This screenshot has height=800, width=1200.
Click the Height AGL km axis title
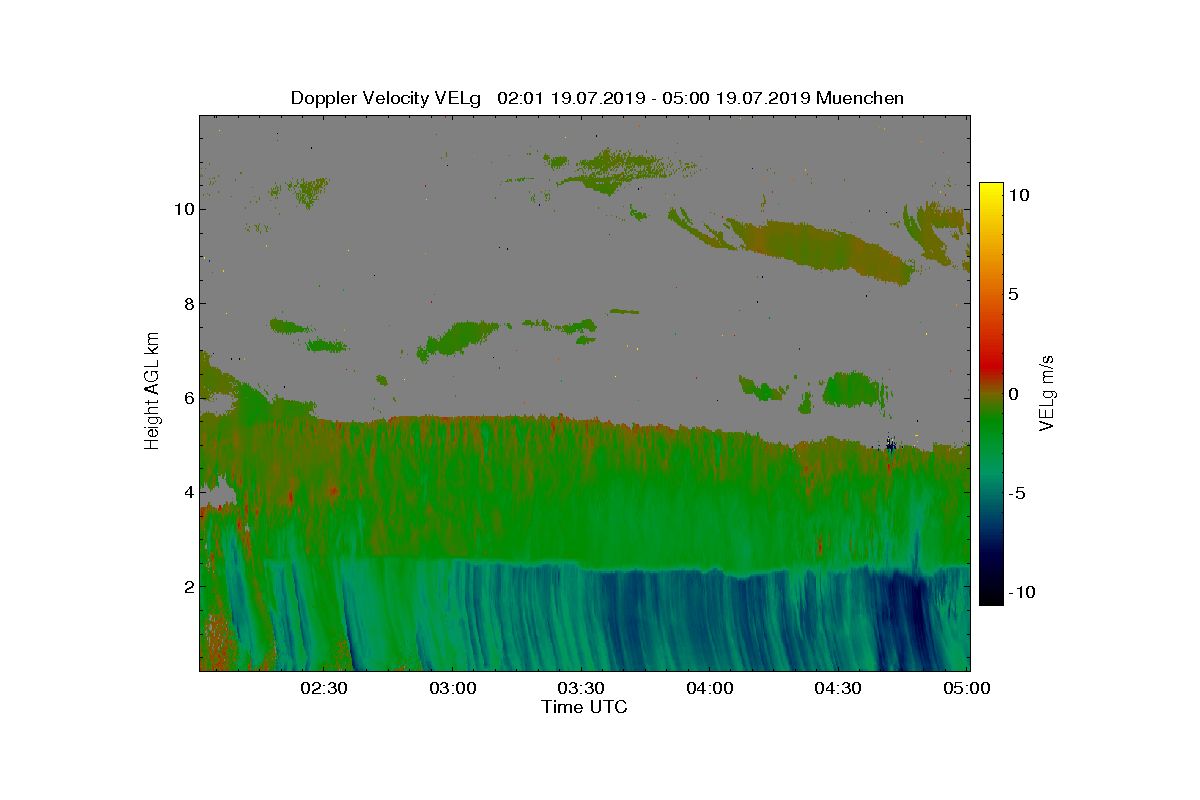point(152,391)
